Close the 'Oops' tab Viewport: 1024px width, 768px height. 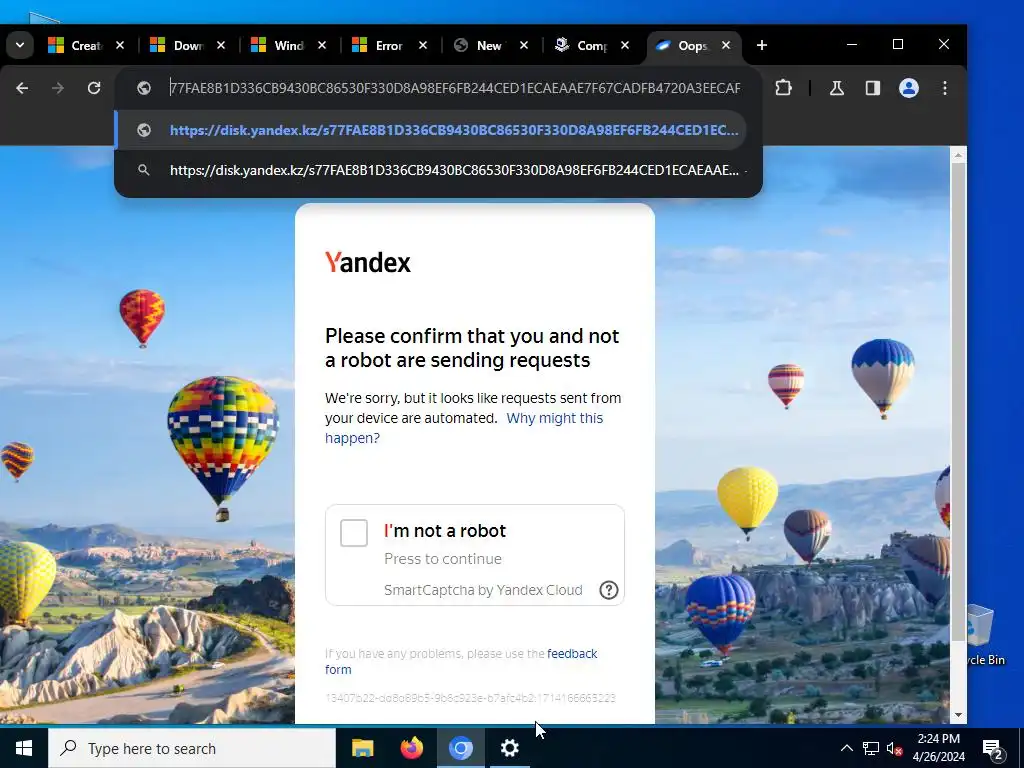point(726,45)
